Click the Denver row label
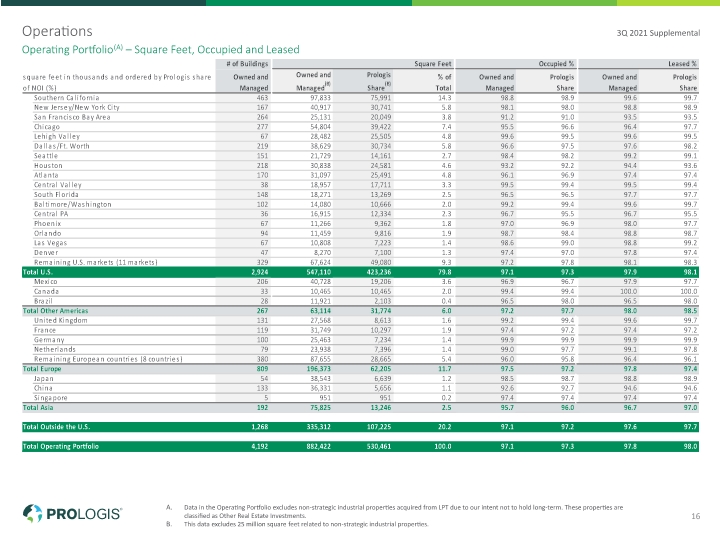This screenshot has width=720, height=540. click(x=46, y=252)
